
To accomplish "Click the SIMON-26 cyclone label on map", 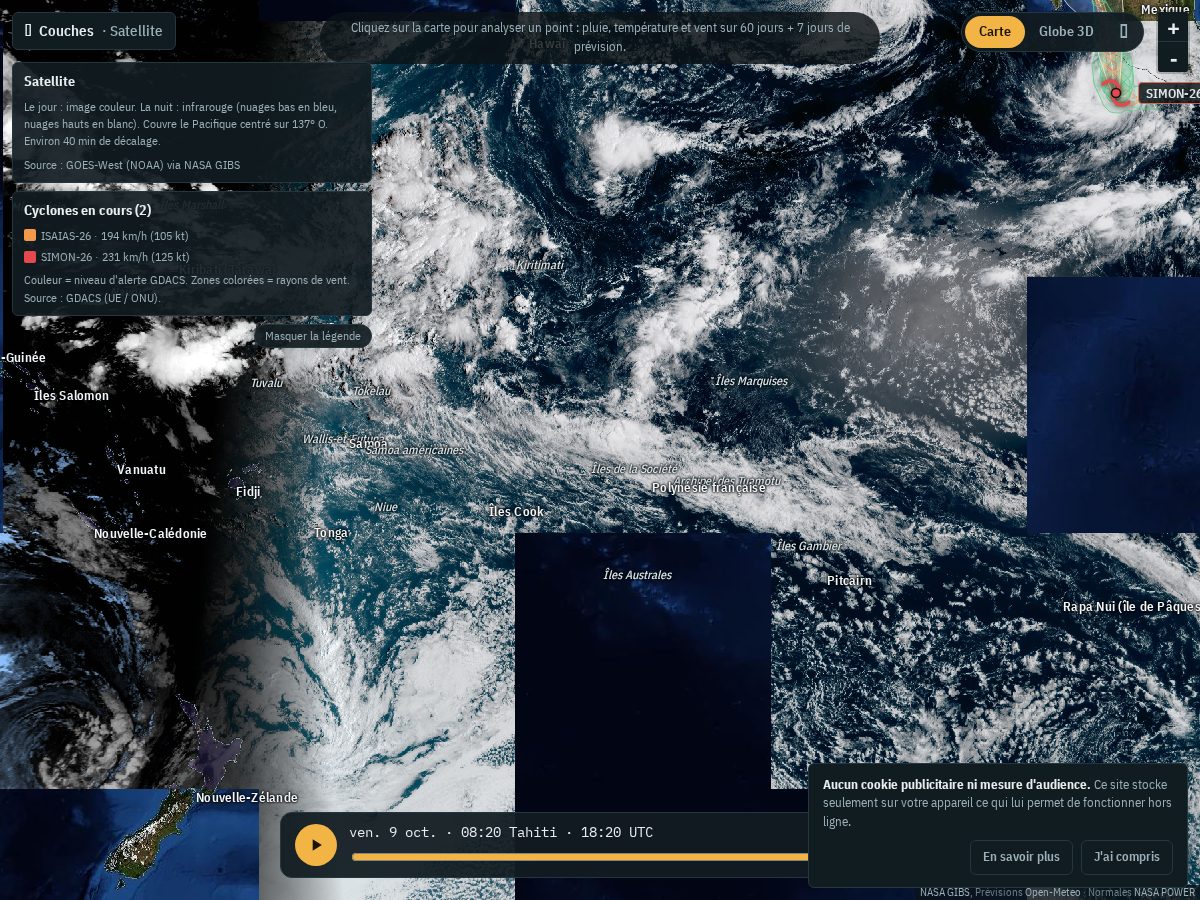I will [x=1170, y=94].
